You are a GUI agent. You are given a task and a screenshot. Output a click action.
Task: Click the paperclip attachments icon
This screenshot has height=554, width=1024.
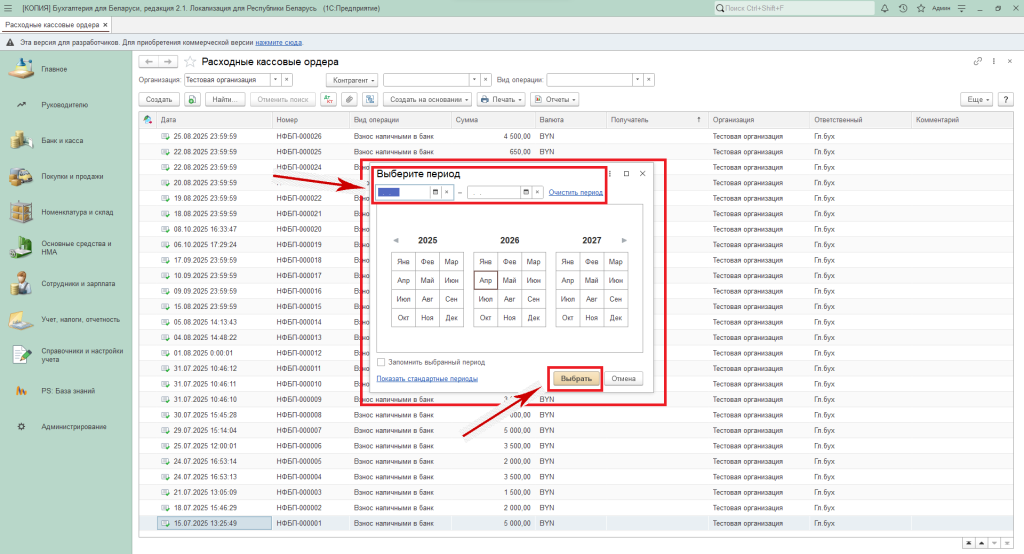tap(349, 100)
